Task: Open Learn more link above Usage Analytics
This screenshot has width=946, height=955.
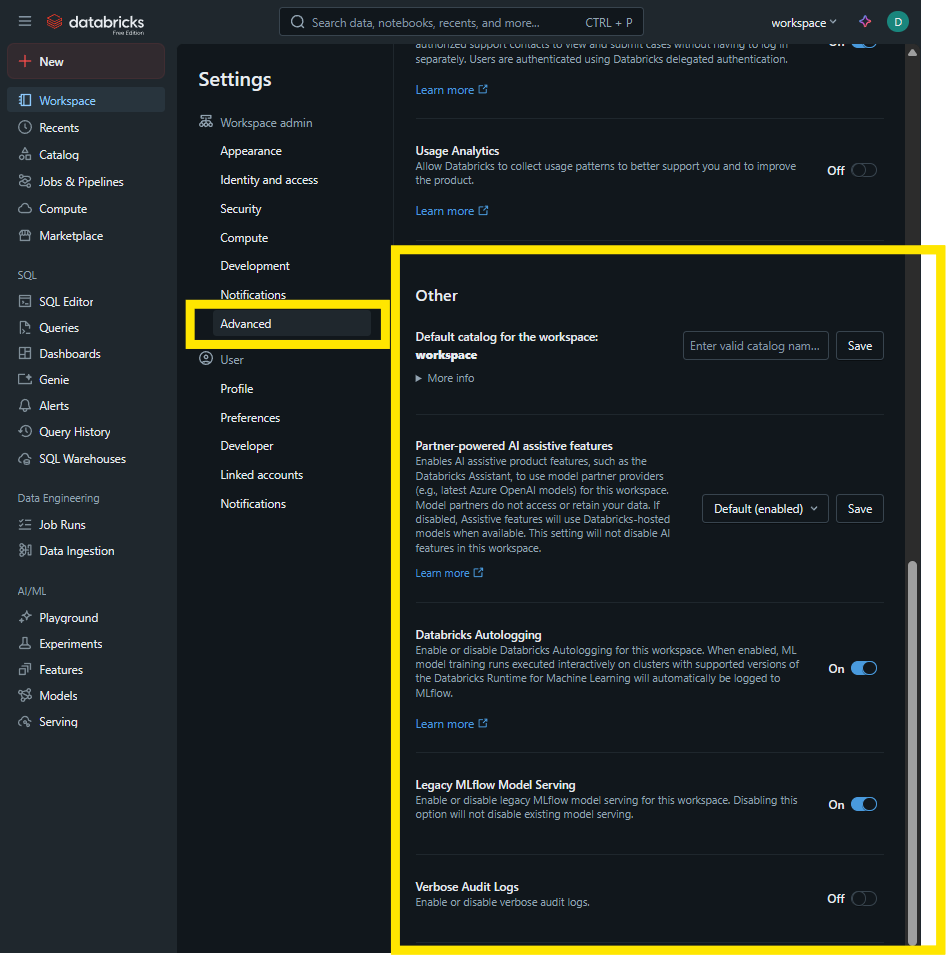Action: [x=451, y=90]
